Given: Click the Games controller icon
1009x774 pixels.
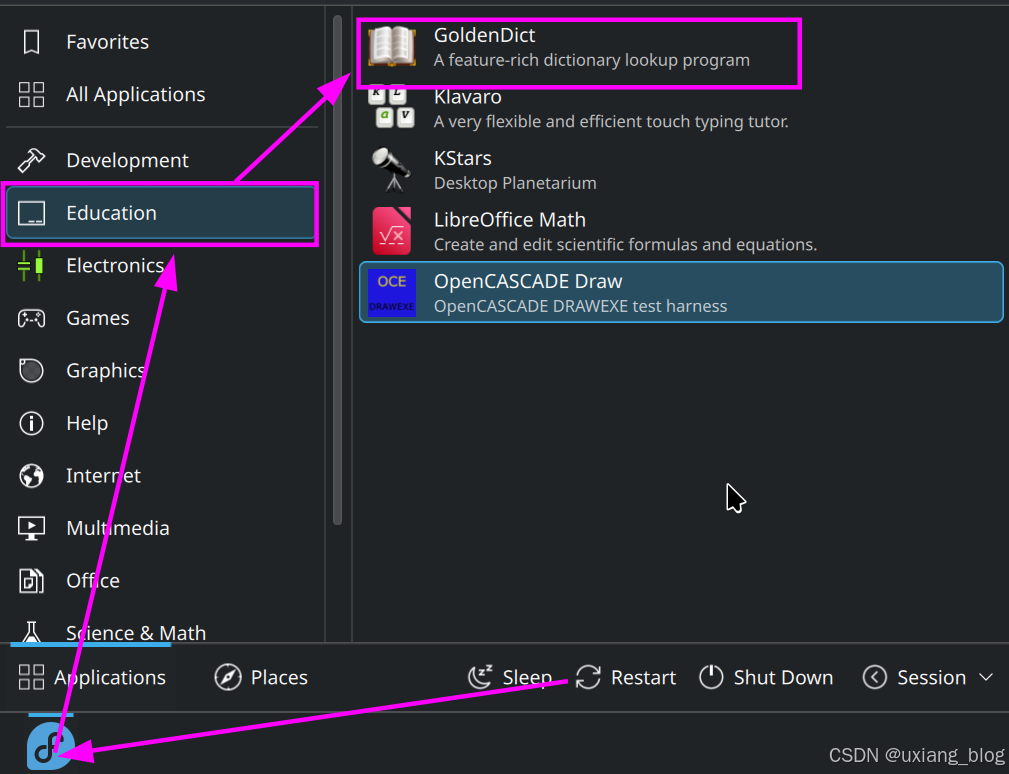Looking at the screenshot, I should [x=31, y=318].
